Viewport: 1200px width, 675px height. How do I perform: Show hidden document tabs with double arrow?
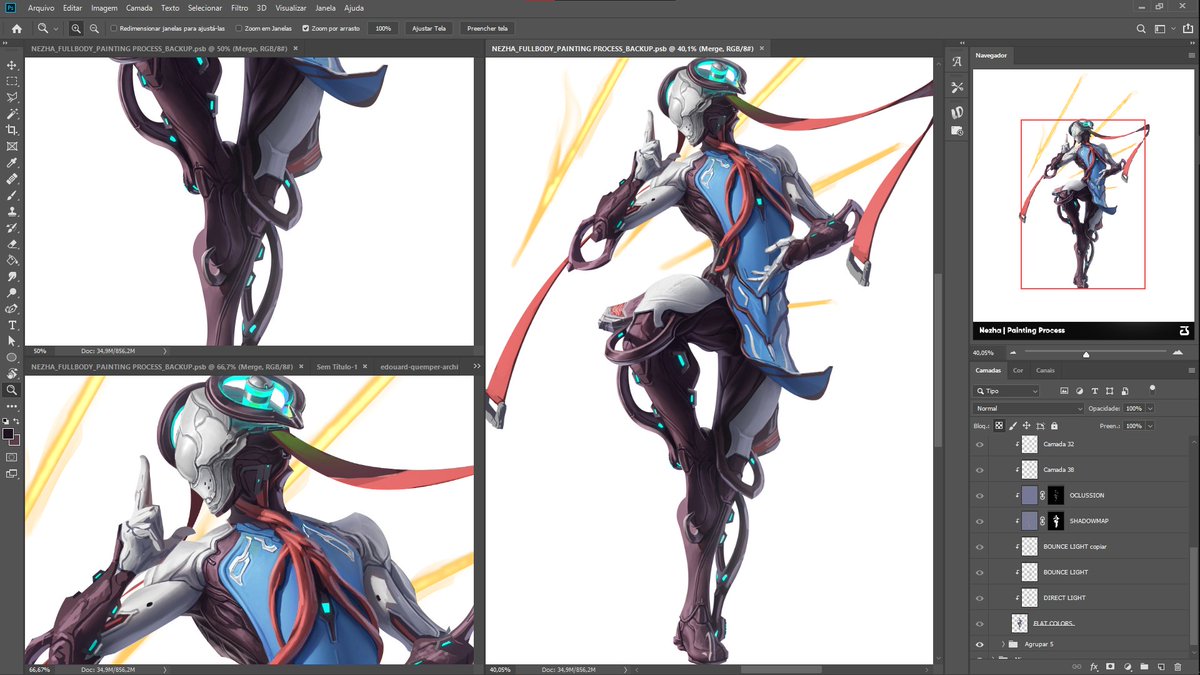tap(476, 367)
